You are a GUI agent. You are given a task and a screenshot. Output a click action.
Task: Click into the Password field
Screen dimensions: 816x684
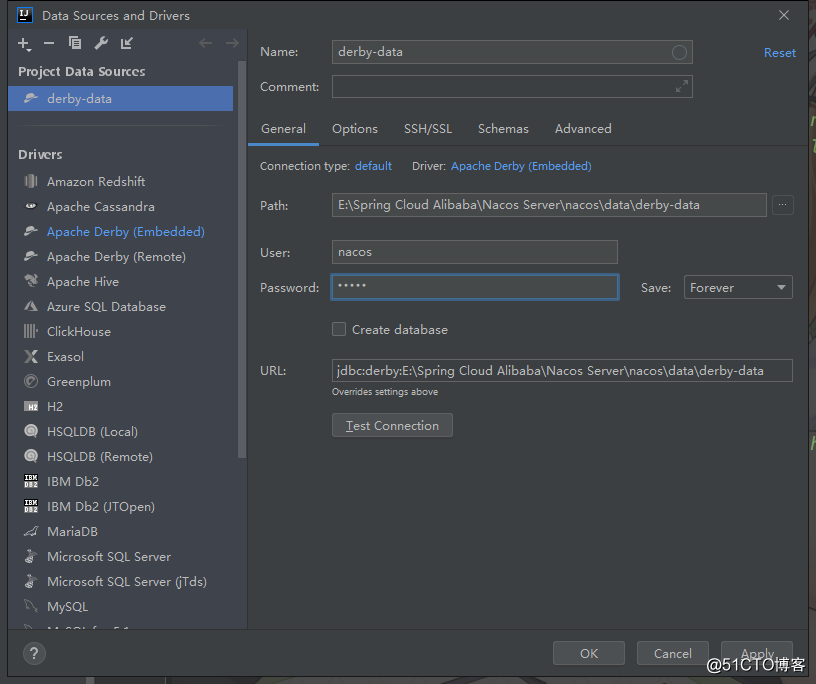pos(475,287)
